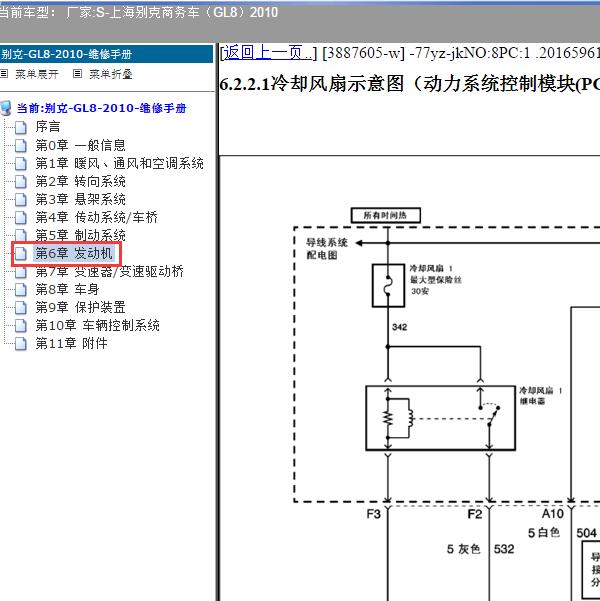Click the 别克-GL8-2010-维修手册 panel header

click(106, 54)
